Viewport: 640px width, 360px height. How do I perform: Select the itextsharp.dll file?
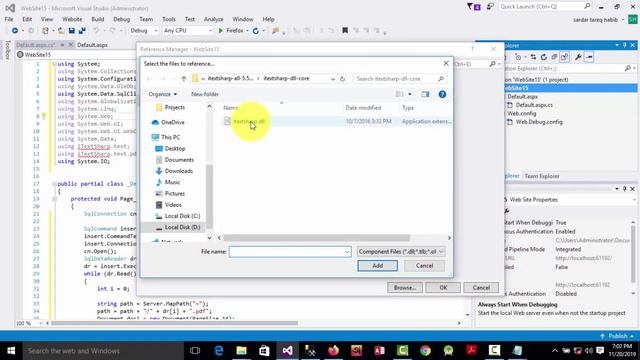coord(249,121)
